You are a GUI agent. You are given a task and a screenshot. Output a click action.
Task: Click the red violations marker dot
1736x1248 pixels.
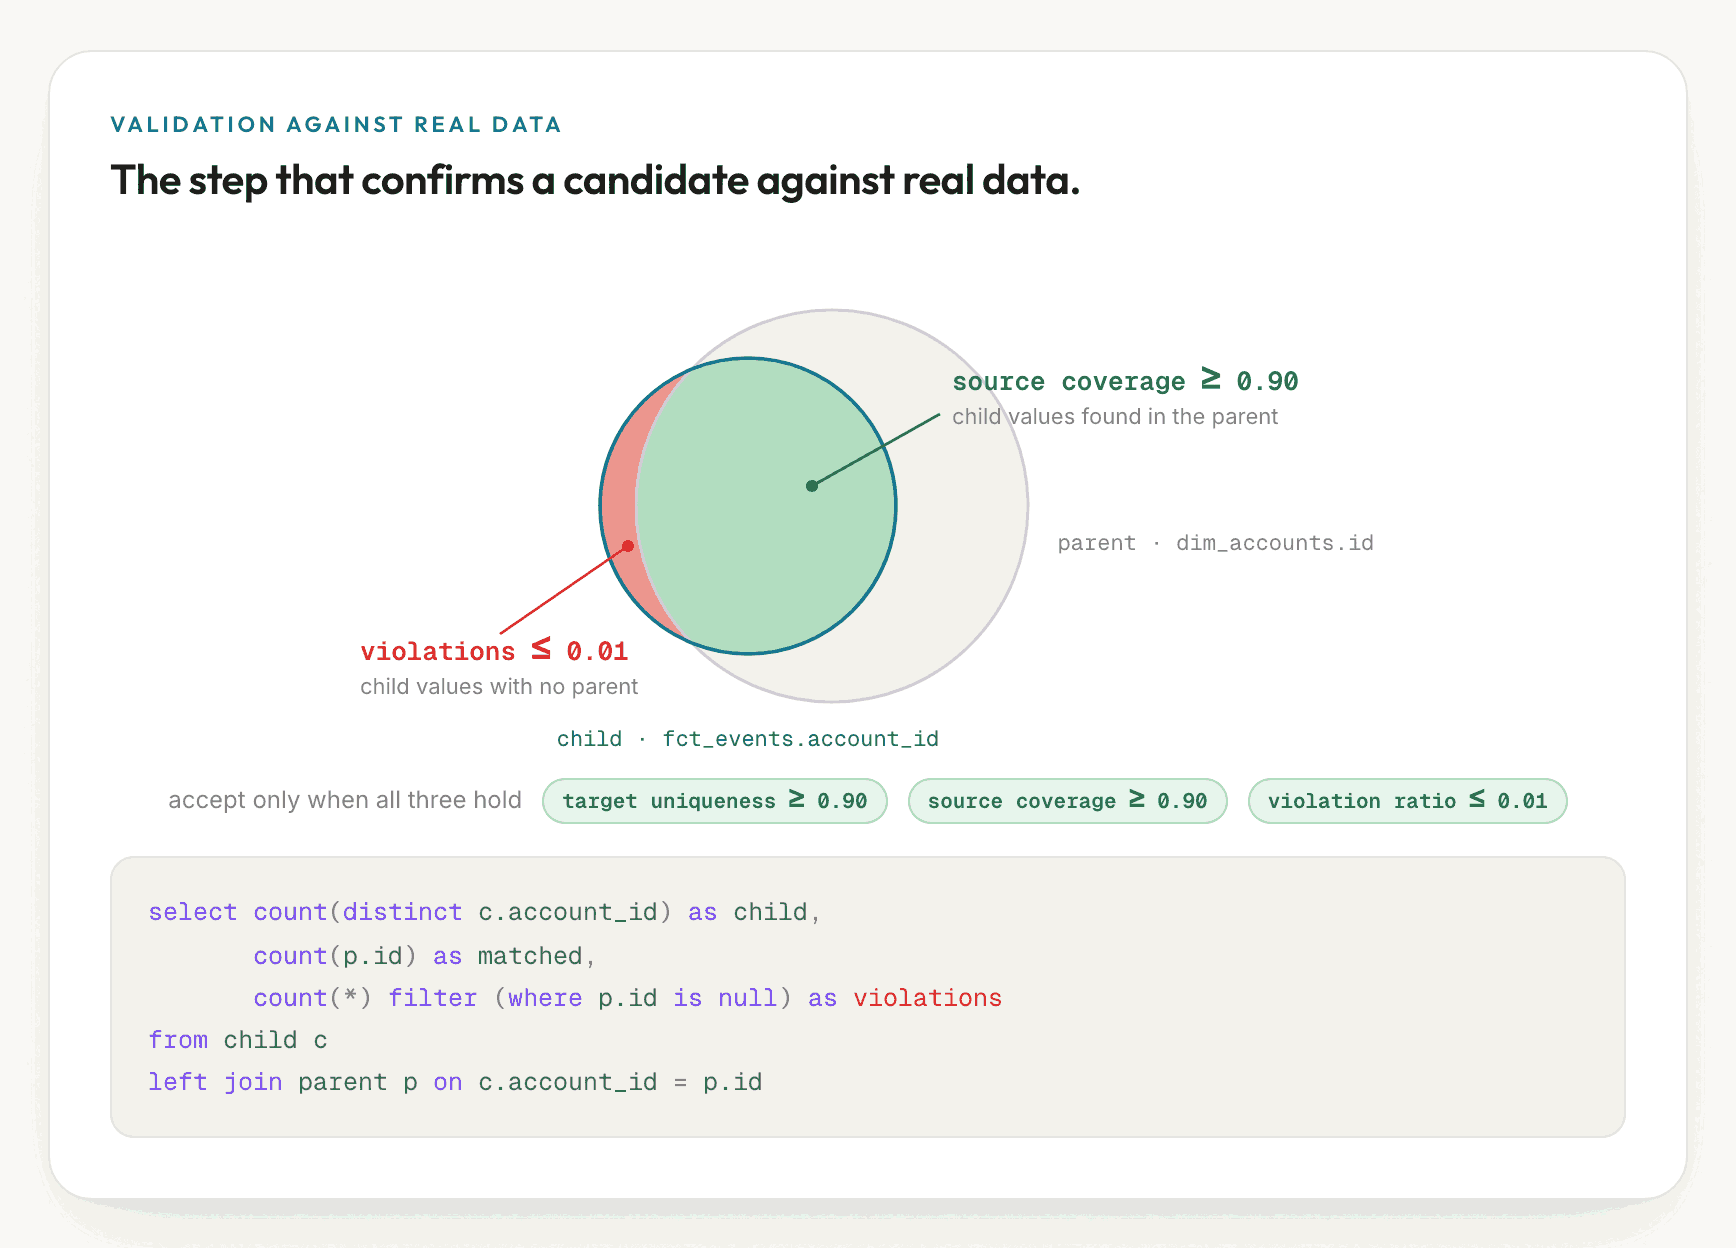click(628, 546)
